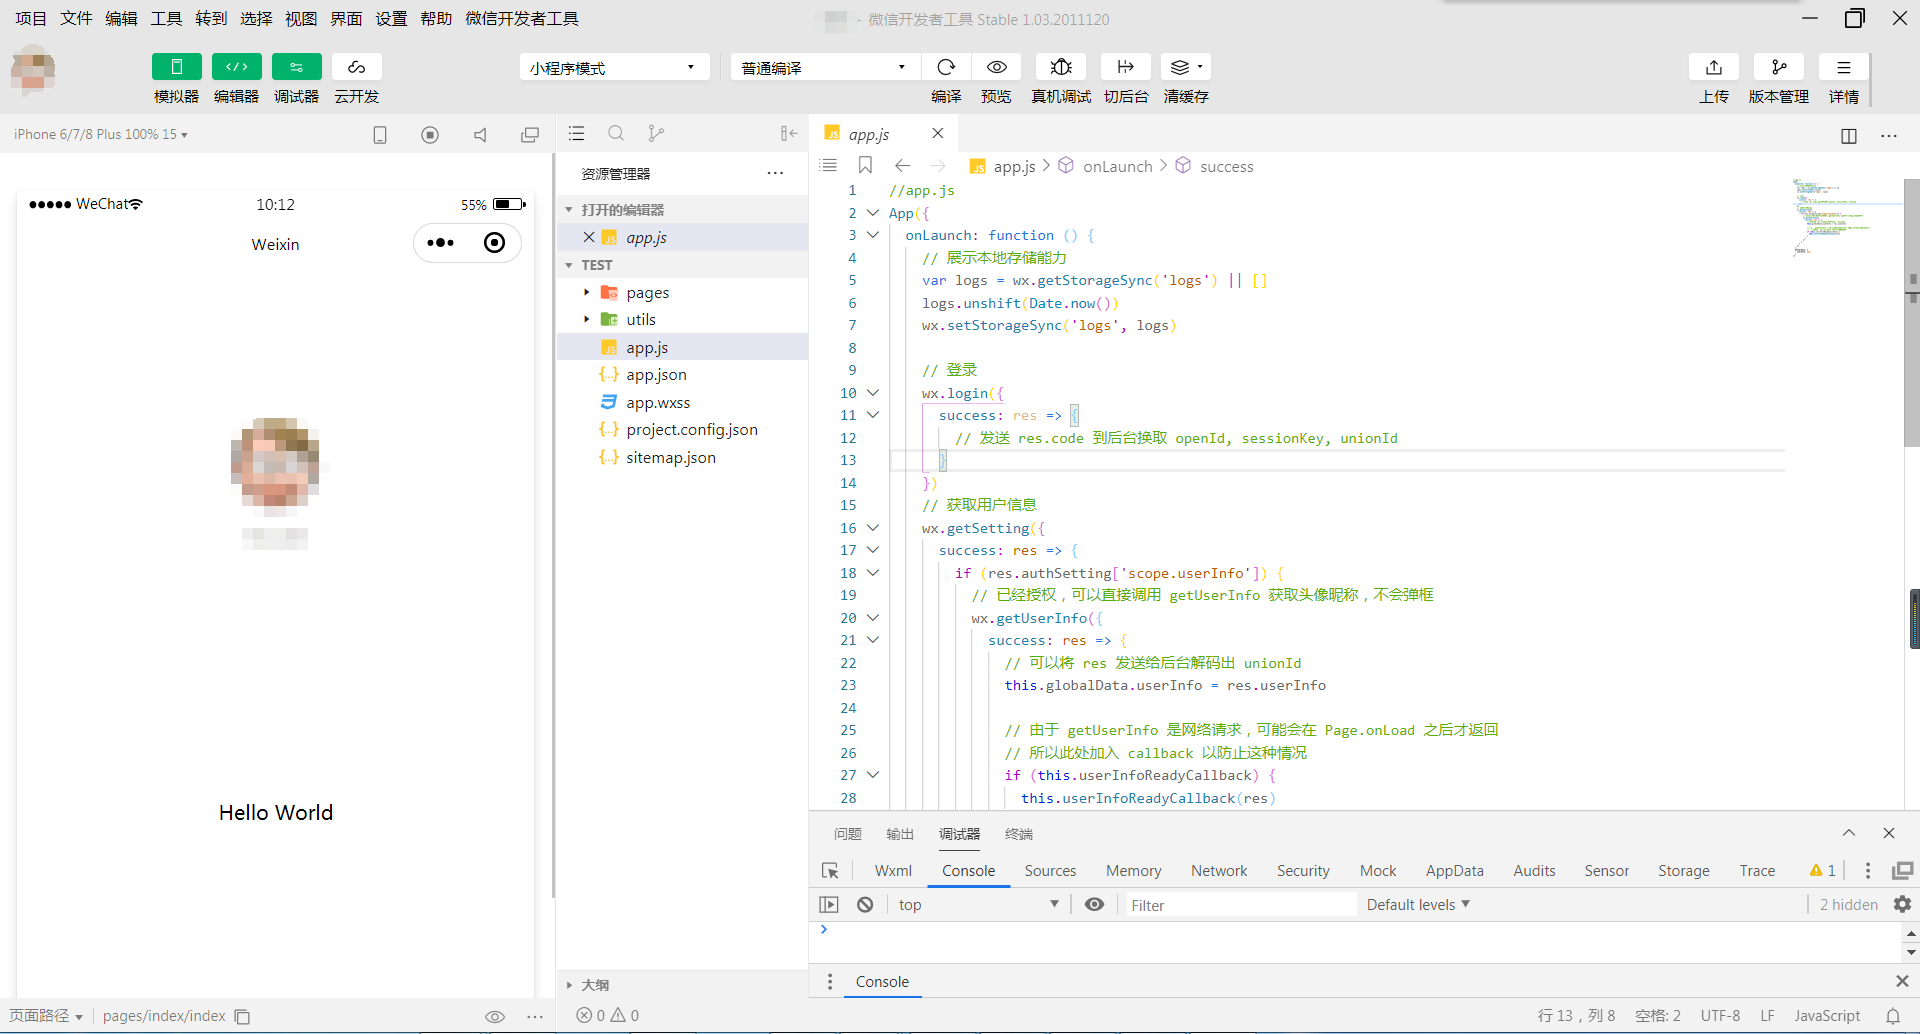The image size is (1920, 1034).
Task: Collapse the 打开的编辑器 section
Action: coord(569,210)
